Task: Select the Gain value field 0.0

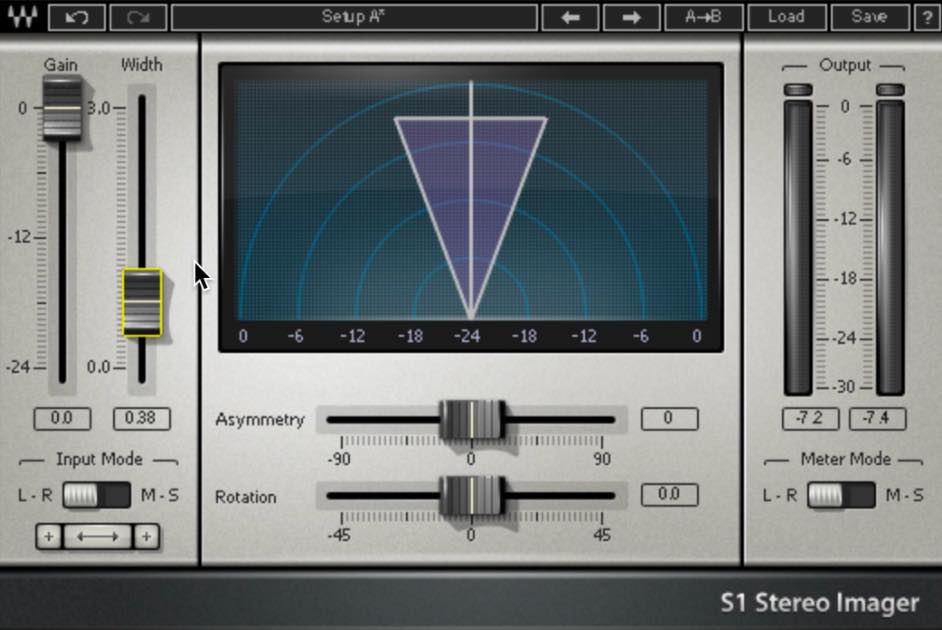Action: (x=62, y=418)
